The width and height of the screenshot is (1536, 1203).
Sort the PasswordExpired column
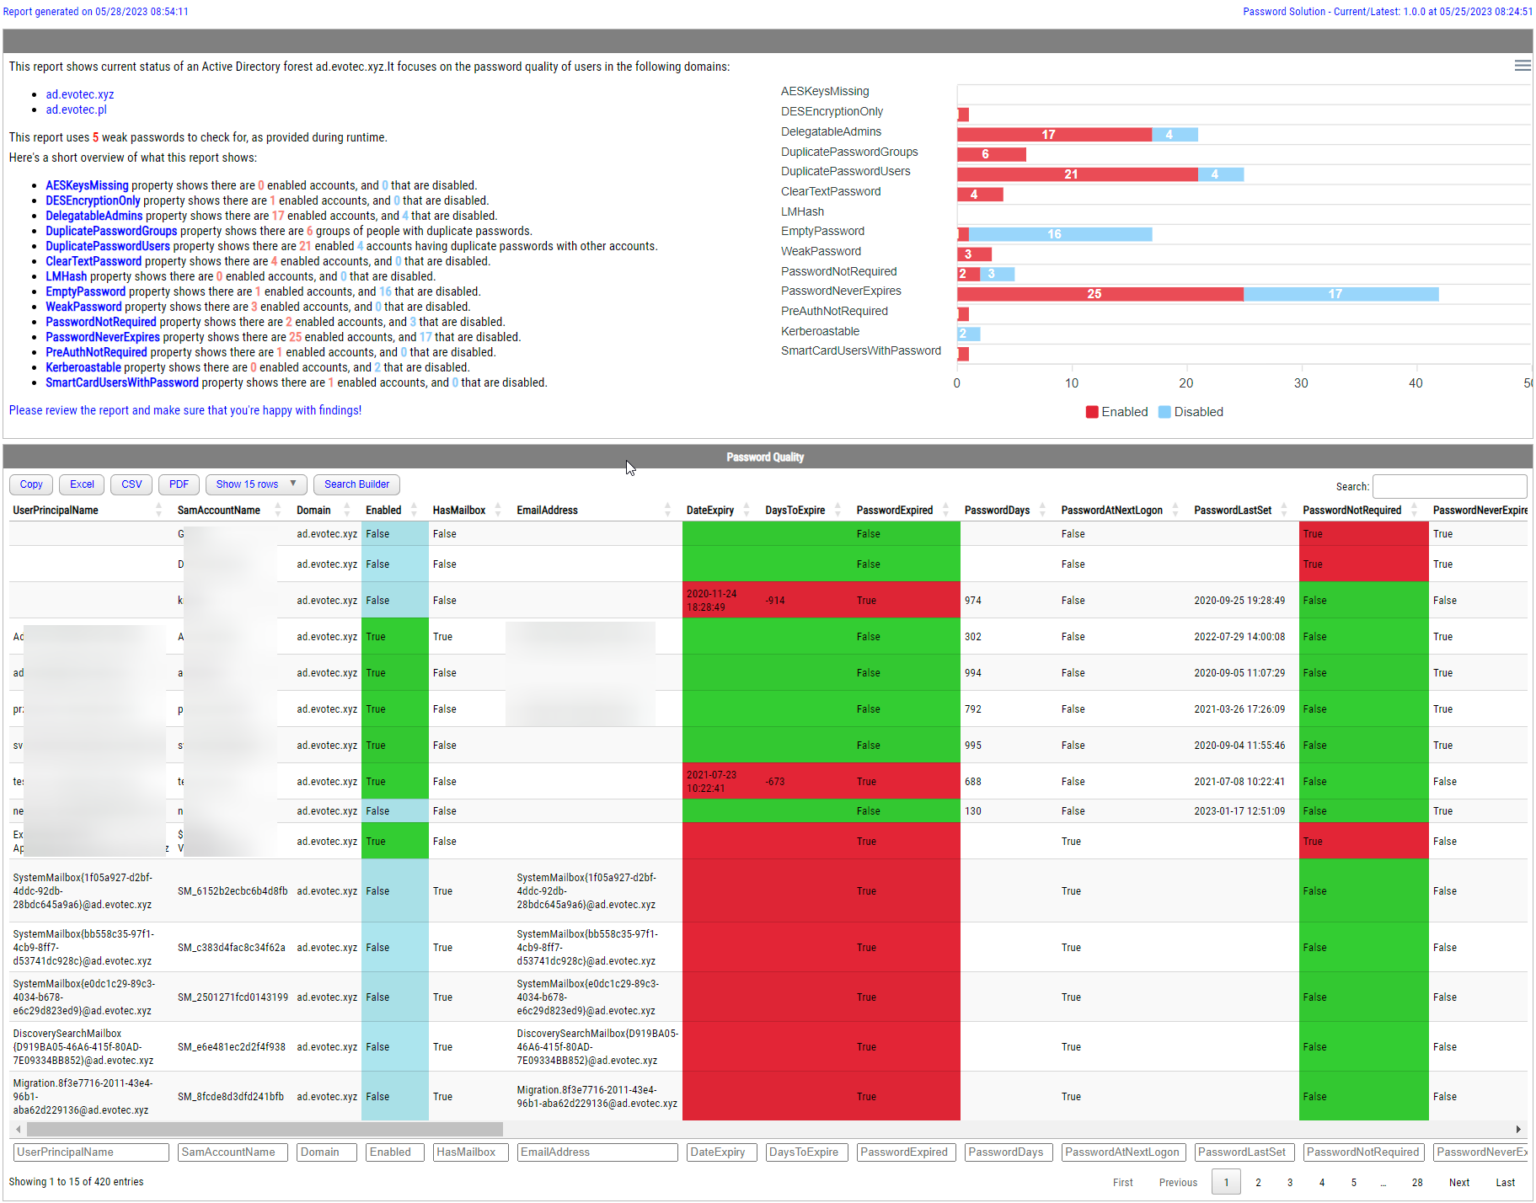945,509
